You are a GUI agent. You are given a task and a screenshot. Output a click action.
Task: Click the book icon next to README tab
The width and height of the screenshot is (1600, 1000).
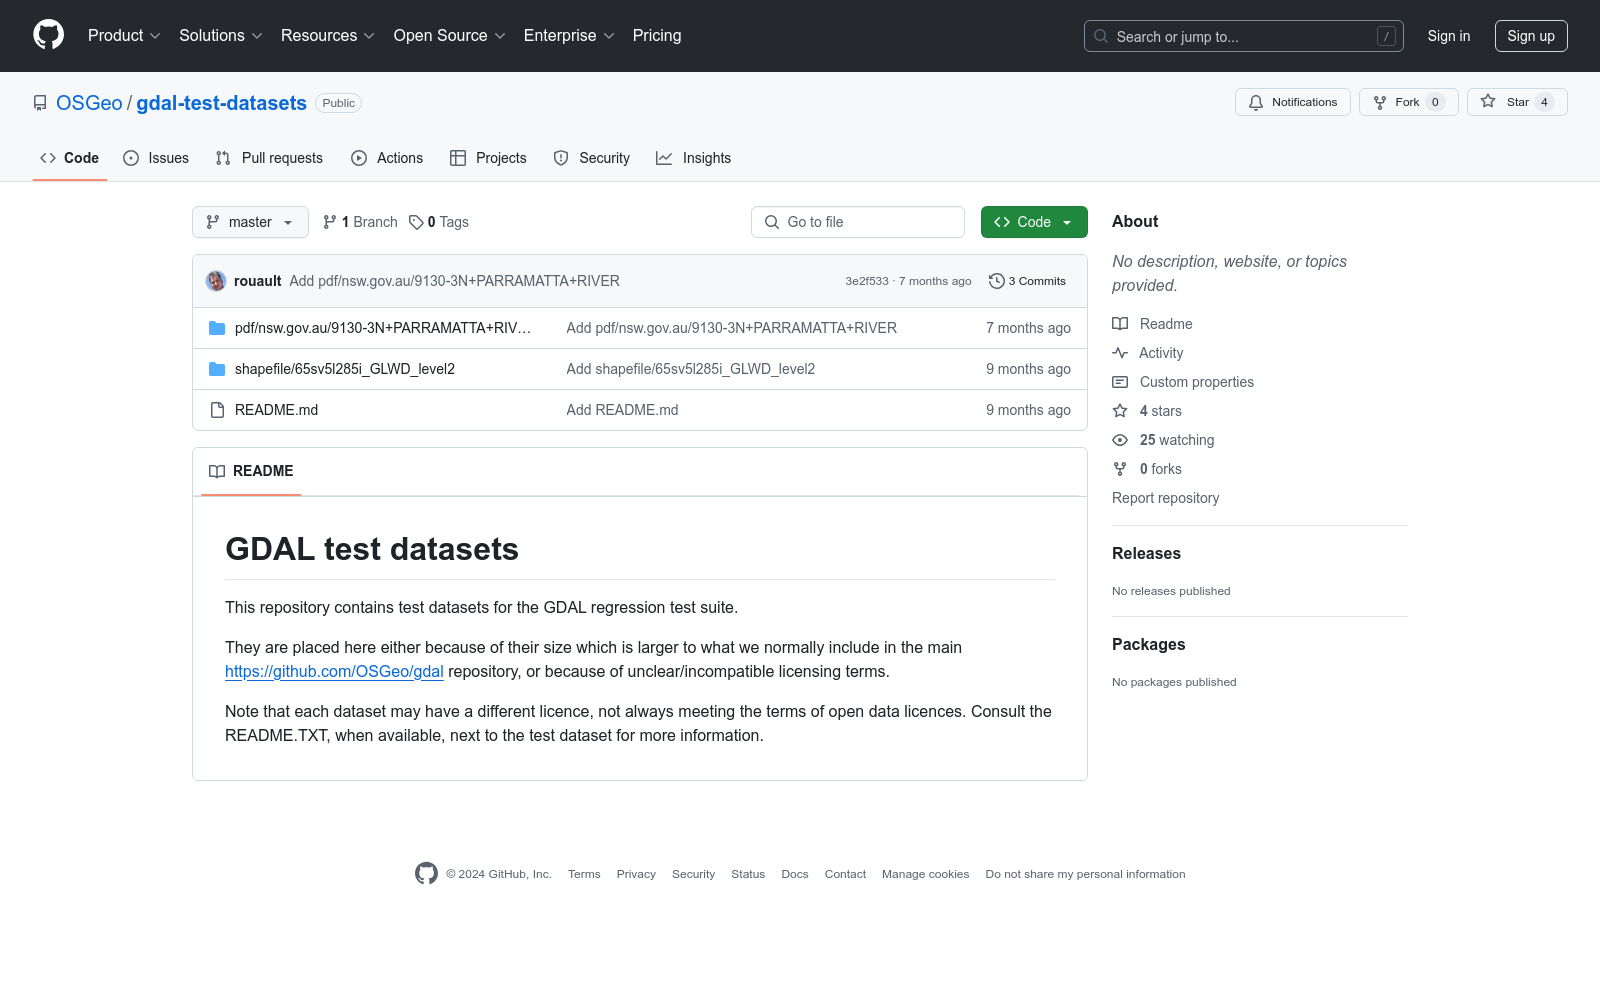(x=217, y=471)
